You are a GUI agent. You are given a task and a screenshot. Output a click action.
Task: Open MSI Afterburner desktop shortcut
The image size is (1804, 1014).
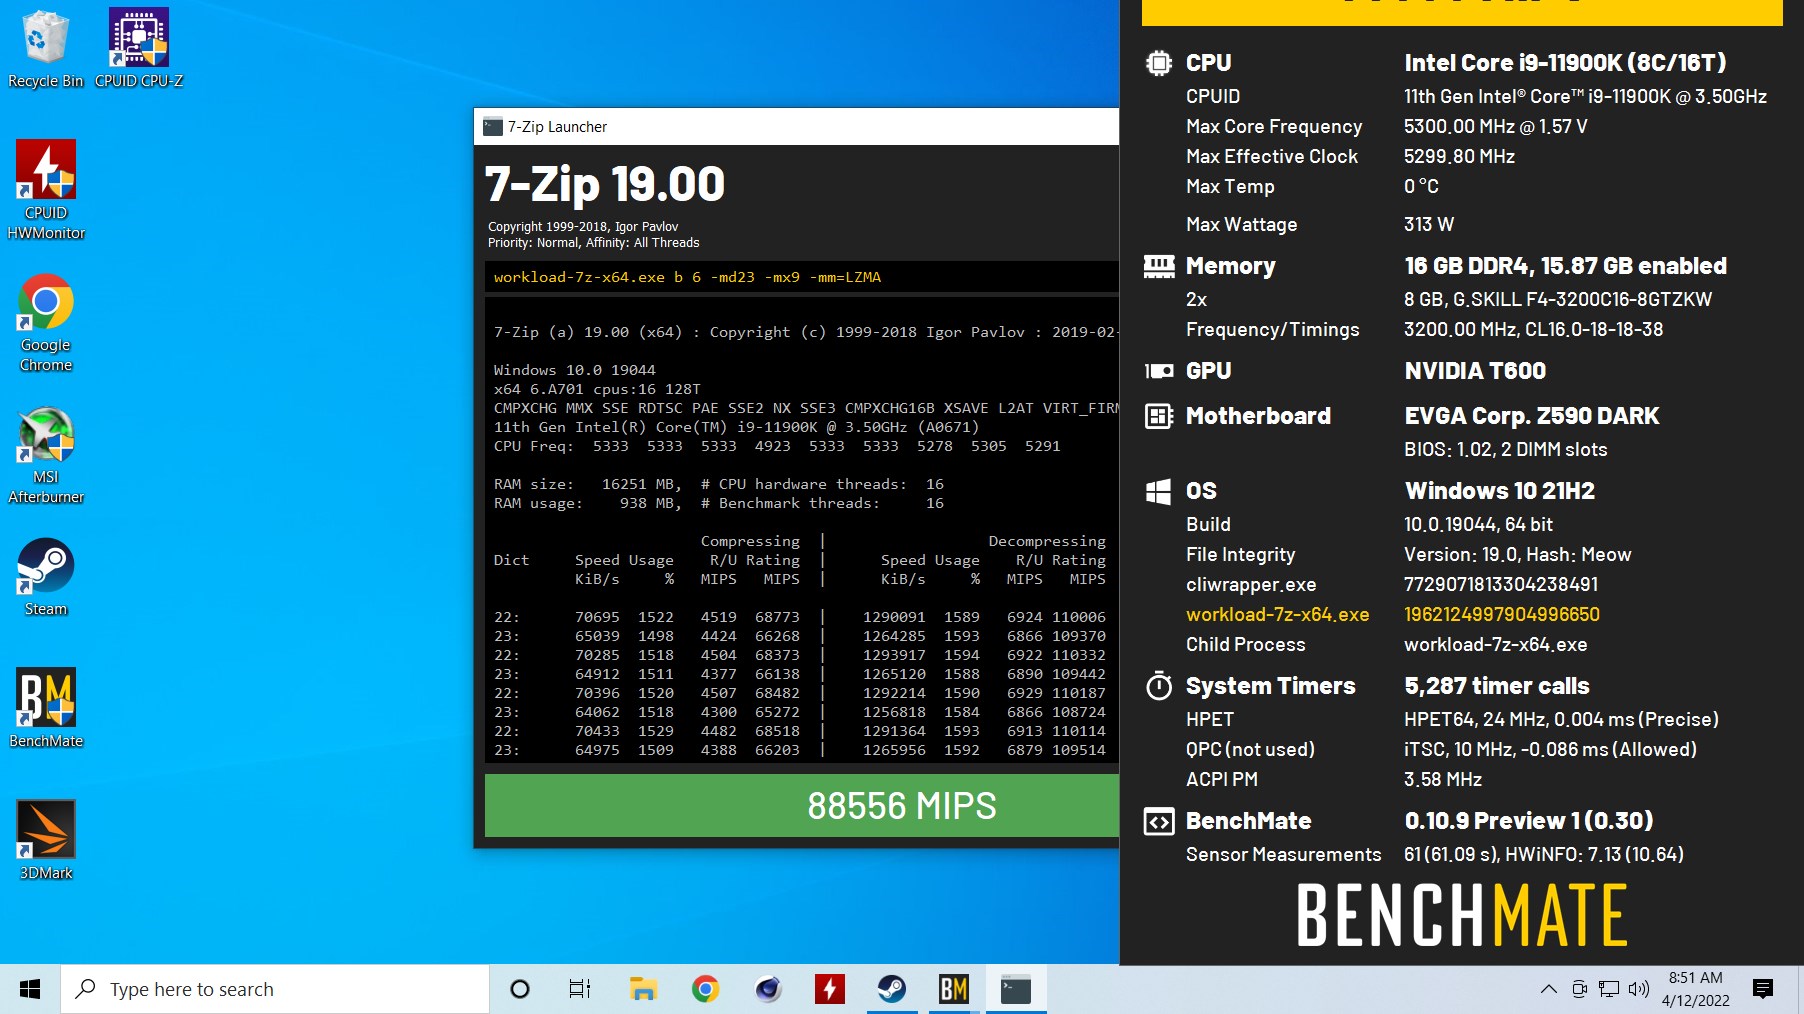tap(46, 454)
